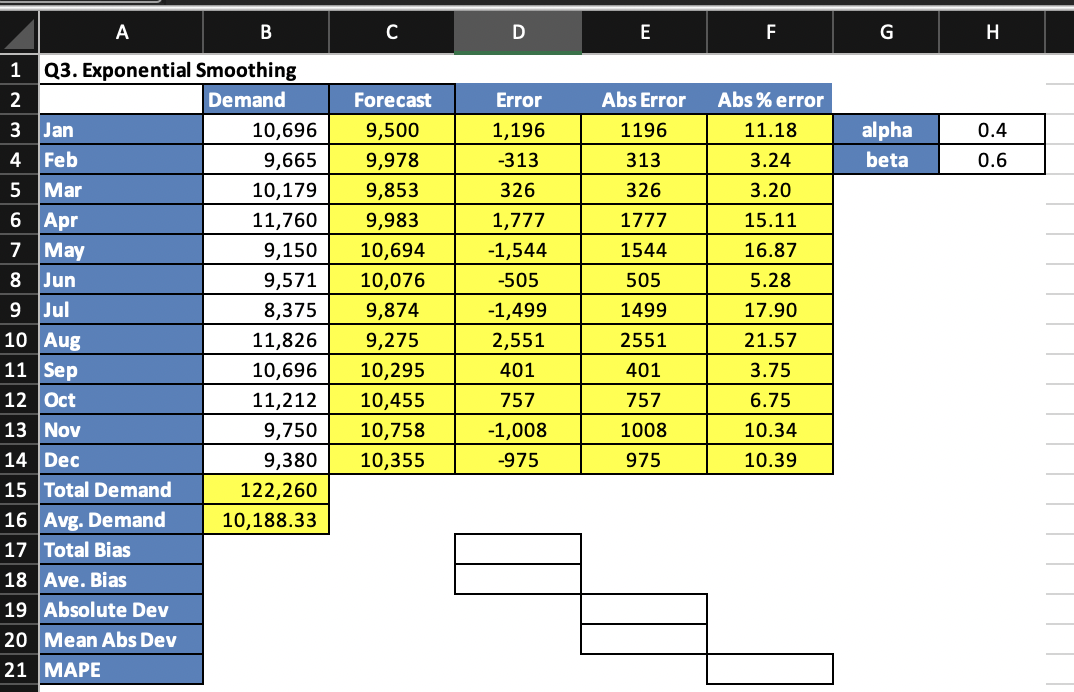
Task: Select column H header
Action: pos(991,31)
